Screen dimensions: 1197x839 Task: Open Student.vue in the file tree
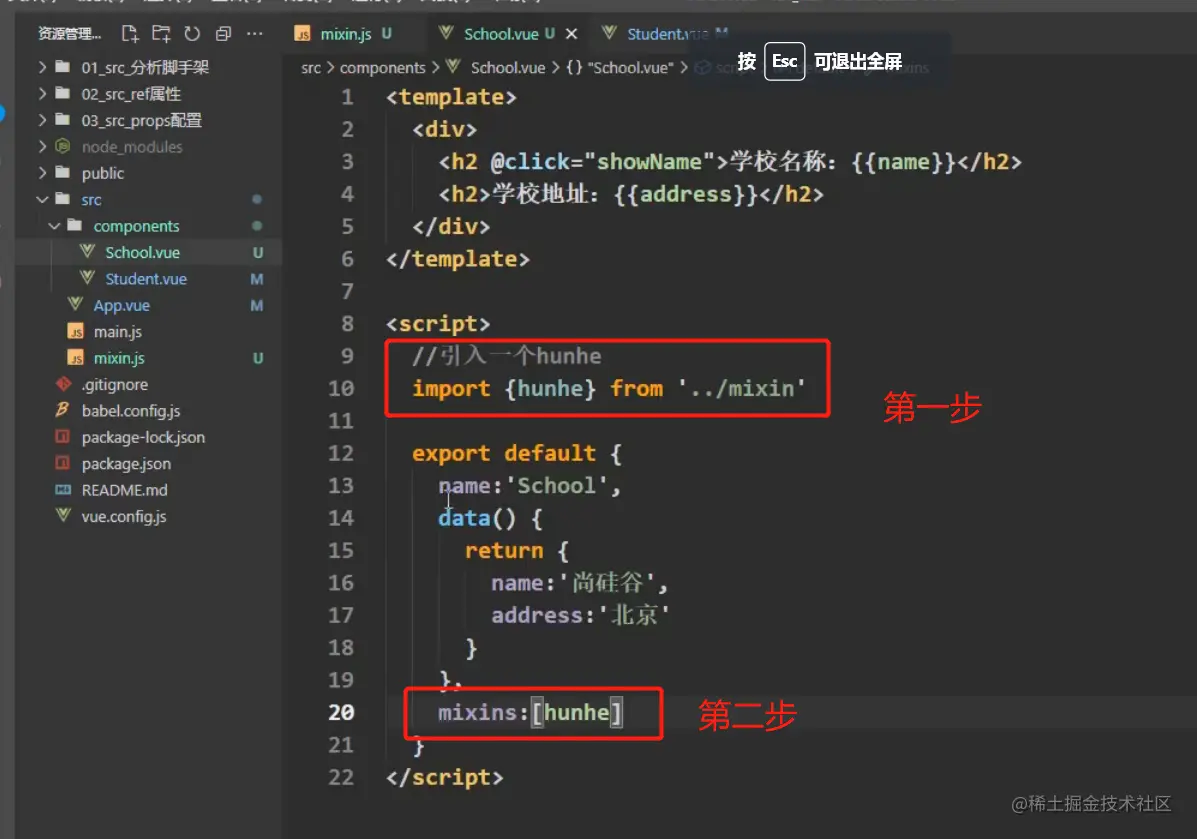point(146,279)
